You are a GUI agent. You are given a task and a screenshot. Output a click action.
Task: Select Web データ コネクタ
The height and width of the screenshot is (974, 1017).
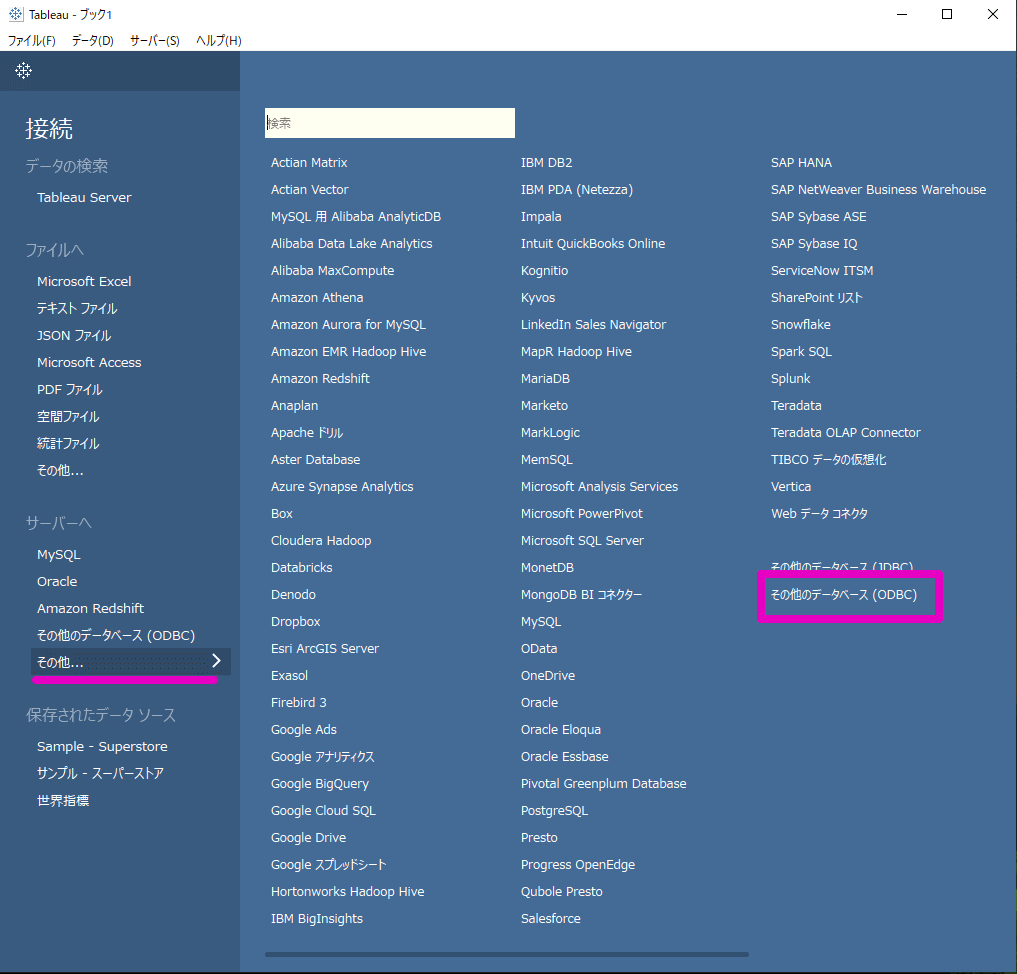point(819,514)
